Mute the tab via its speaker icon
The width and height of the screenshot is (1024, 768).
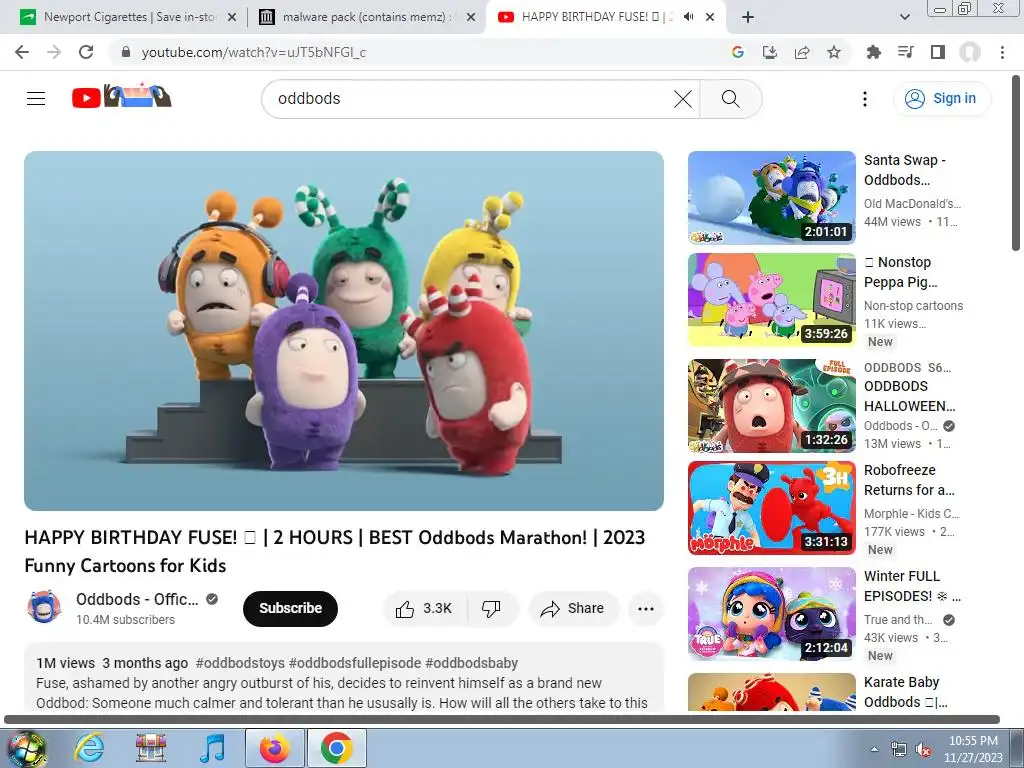688,17
